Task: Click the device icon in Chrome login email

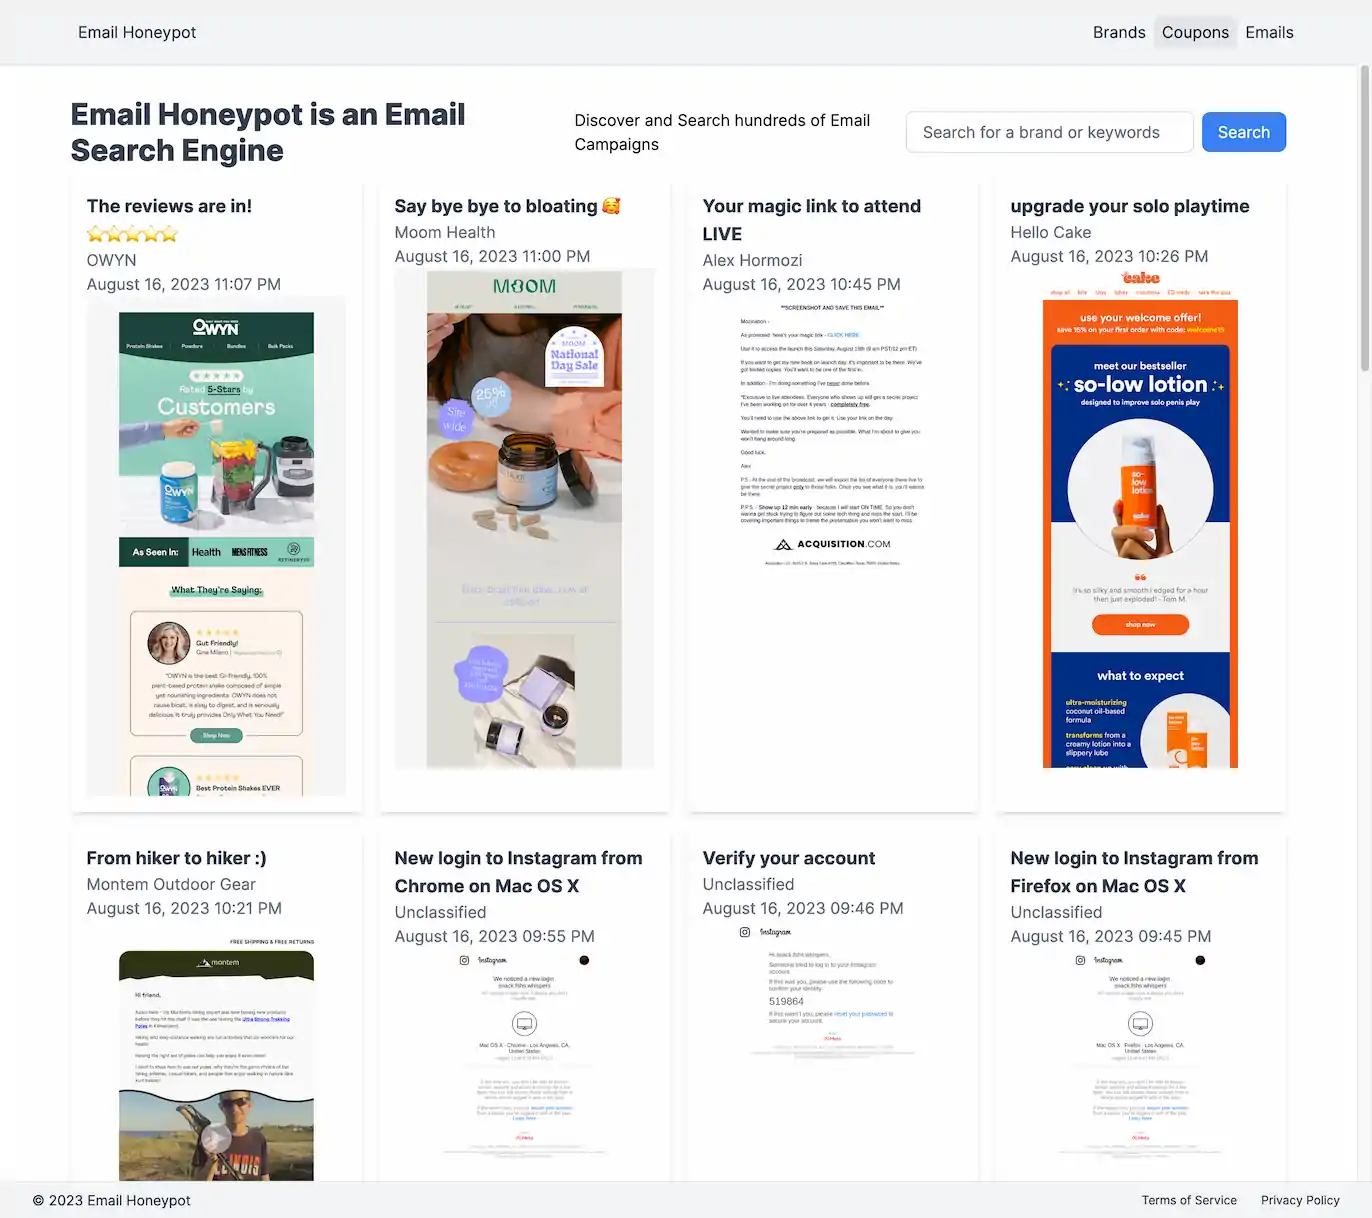Action: click(x=524, y=1023)
